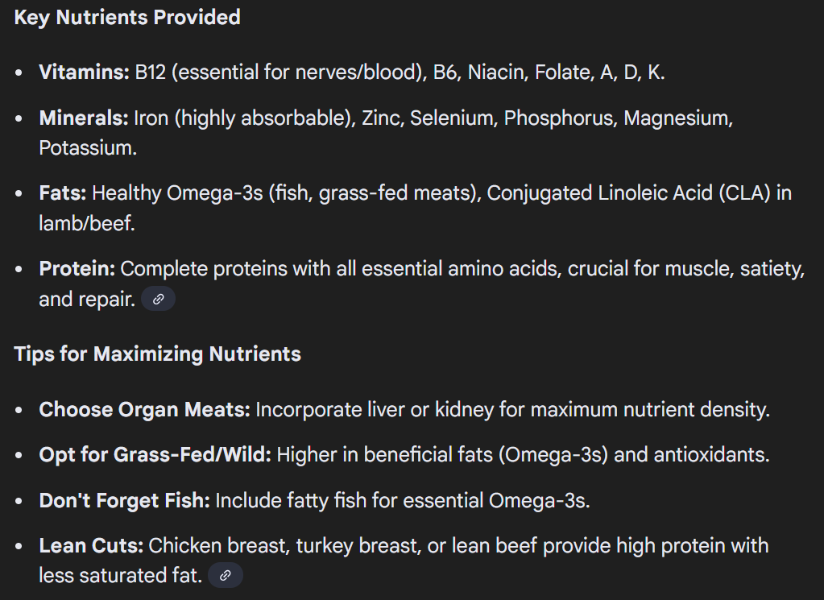Click the word "Potassium" in the Minerals bullet
Image resolution: width=824 pixels, height=600 pixels.
(x=85, y=148)
